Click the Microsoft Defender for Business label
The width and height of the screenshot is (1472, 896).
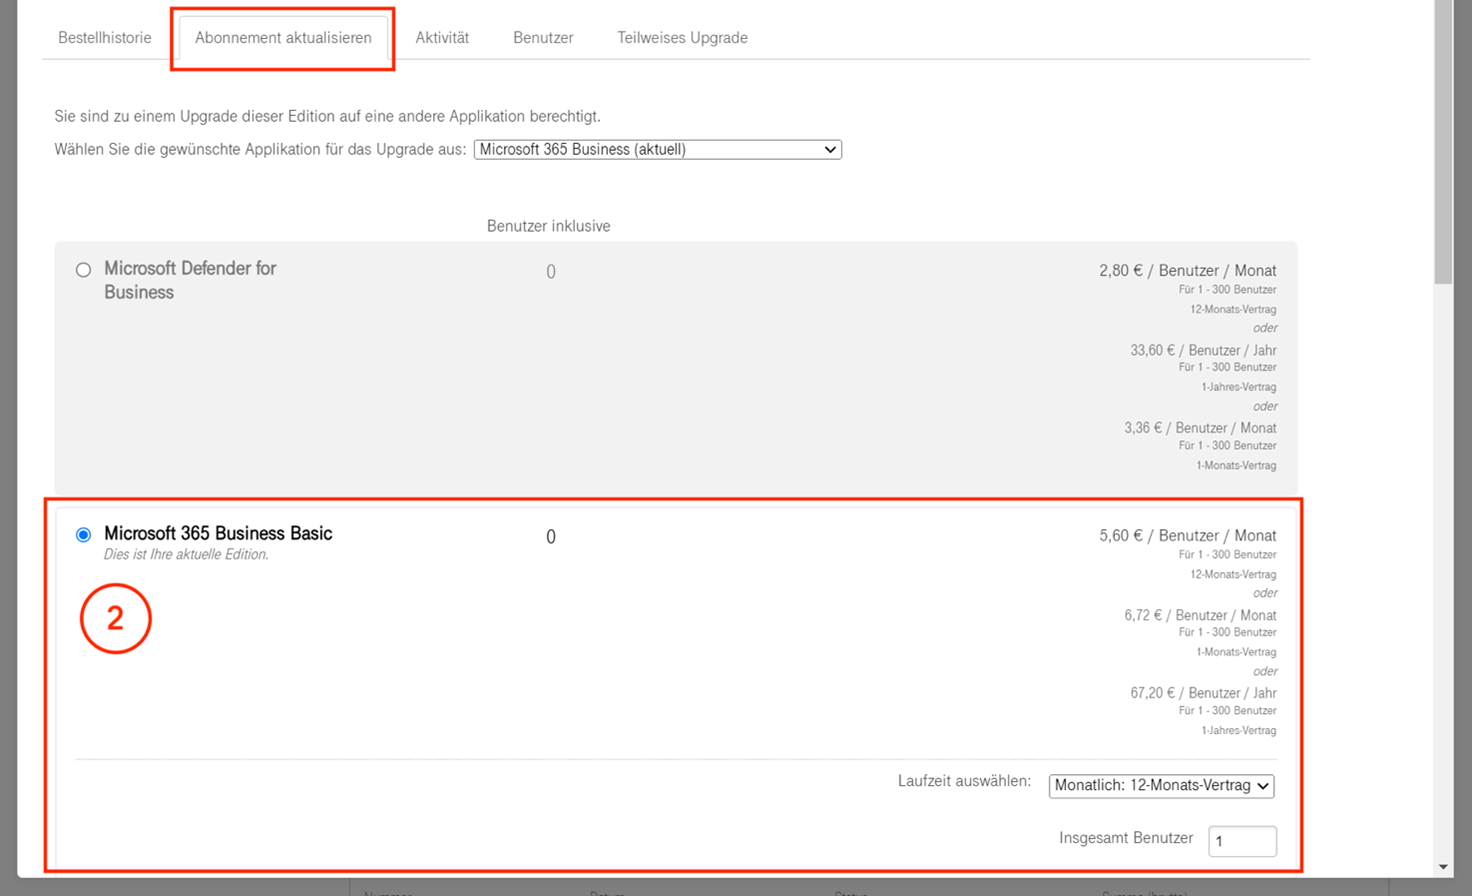point(190,280)
